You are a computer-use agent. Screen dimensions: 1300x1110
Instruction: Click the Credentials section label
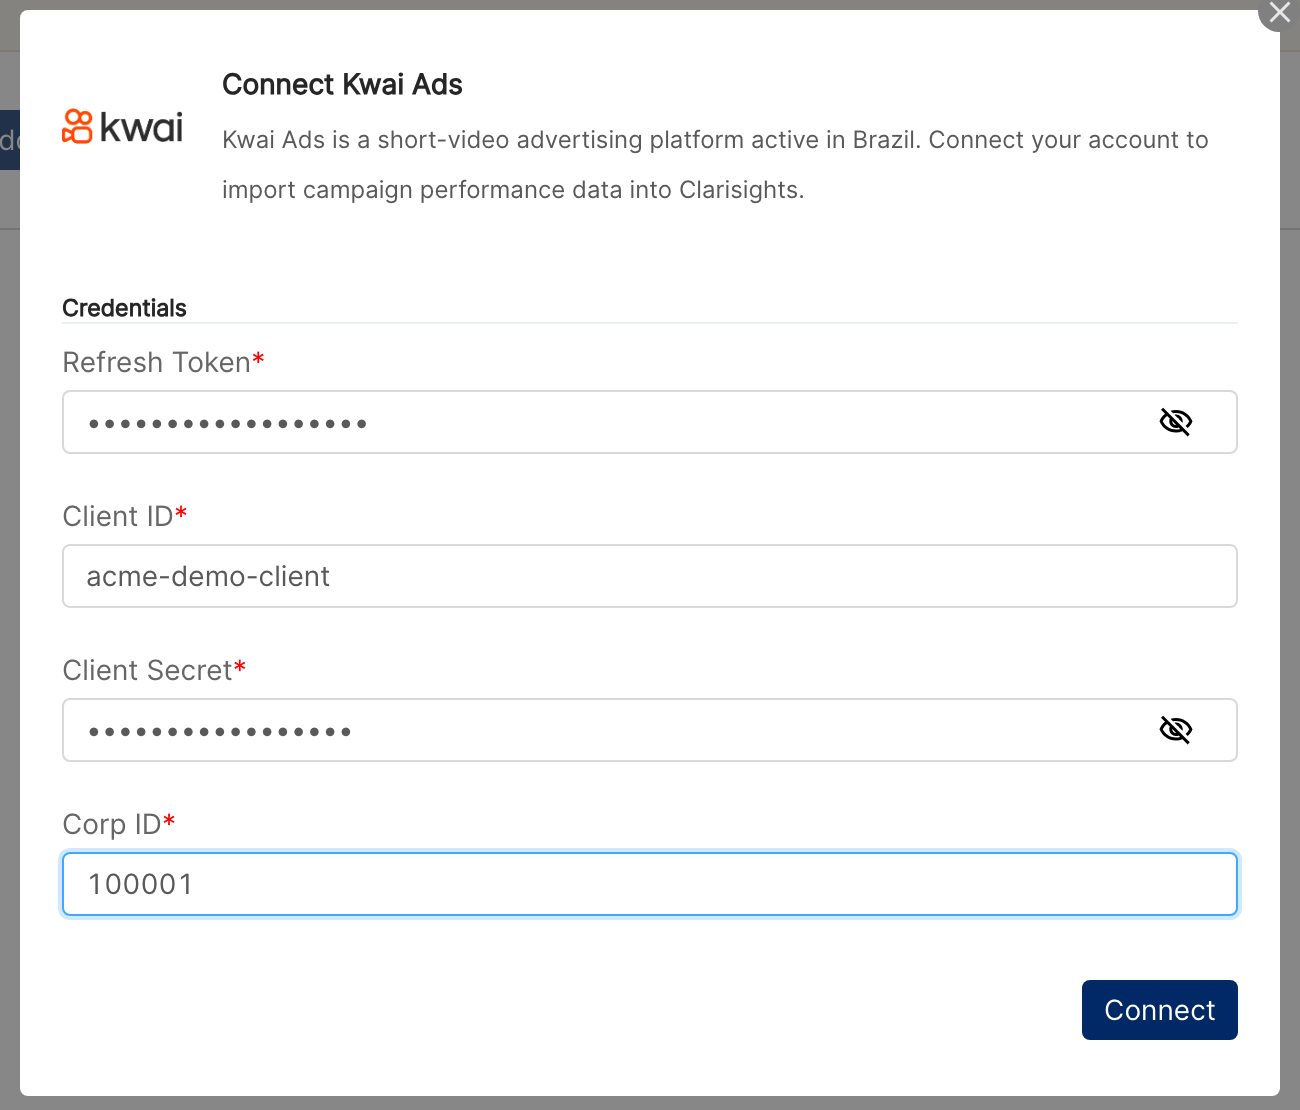124,308
